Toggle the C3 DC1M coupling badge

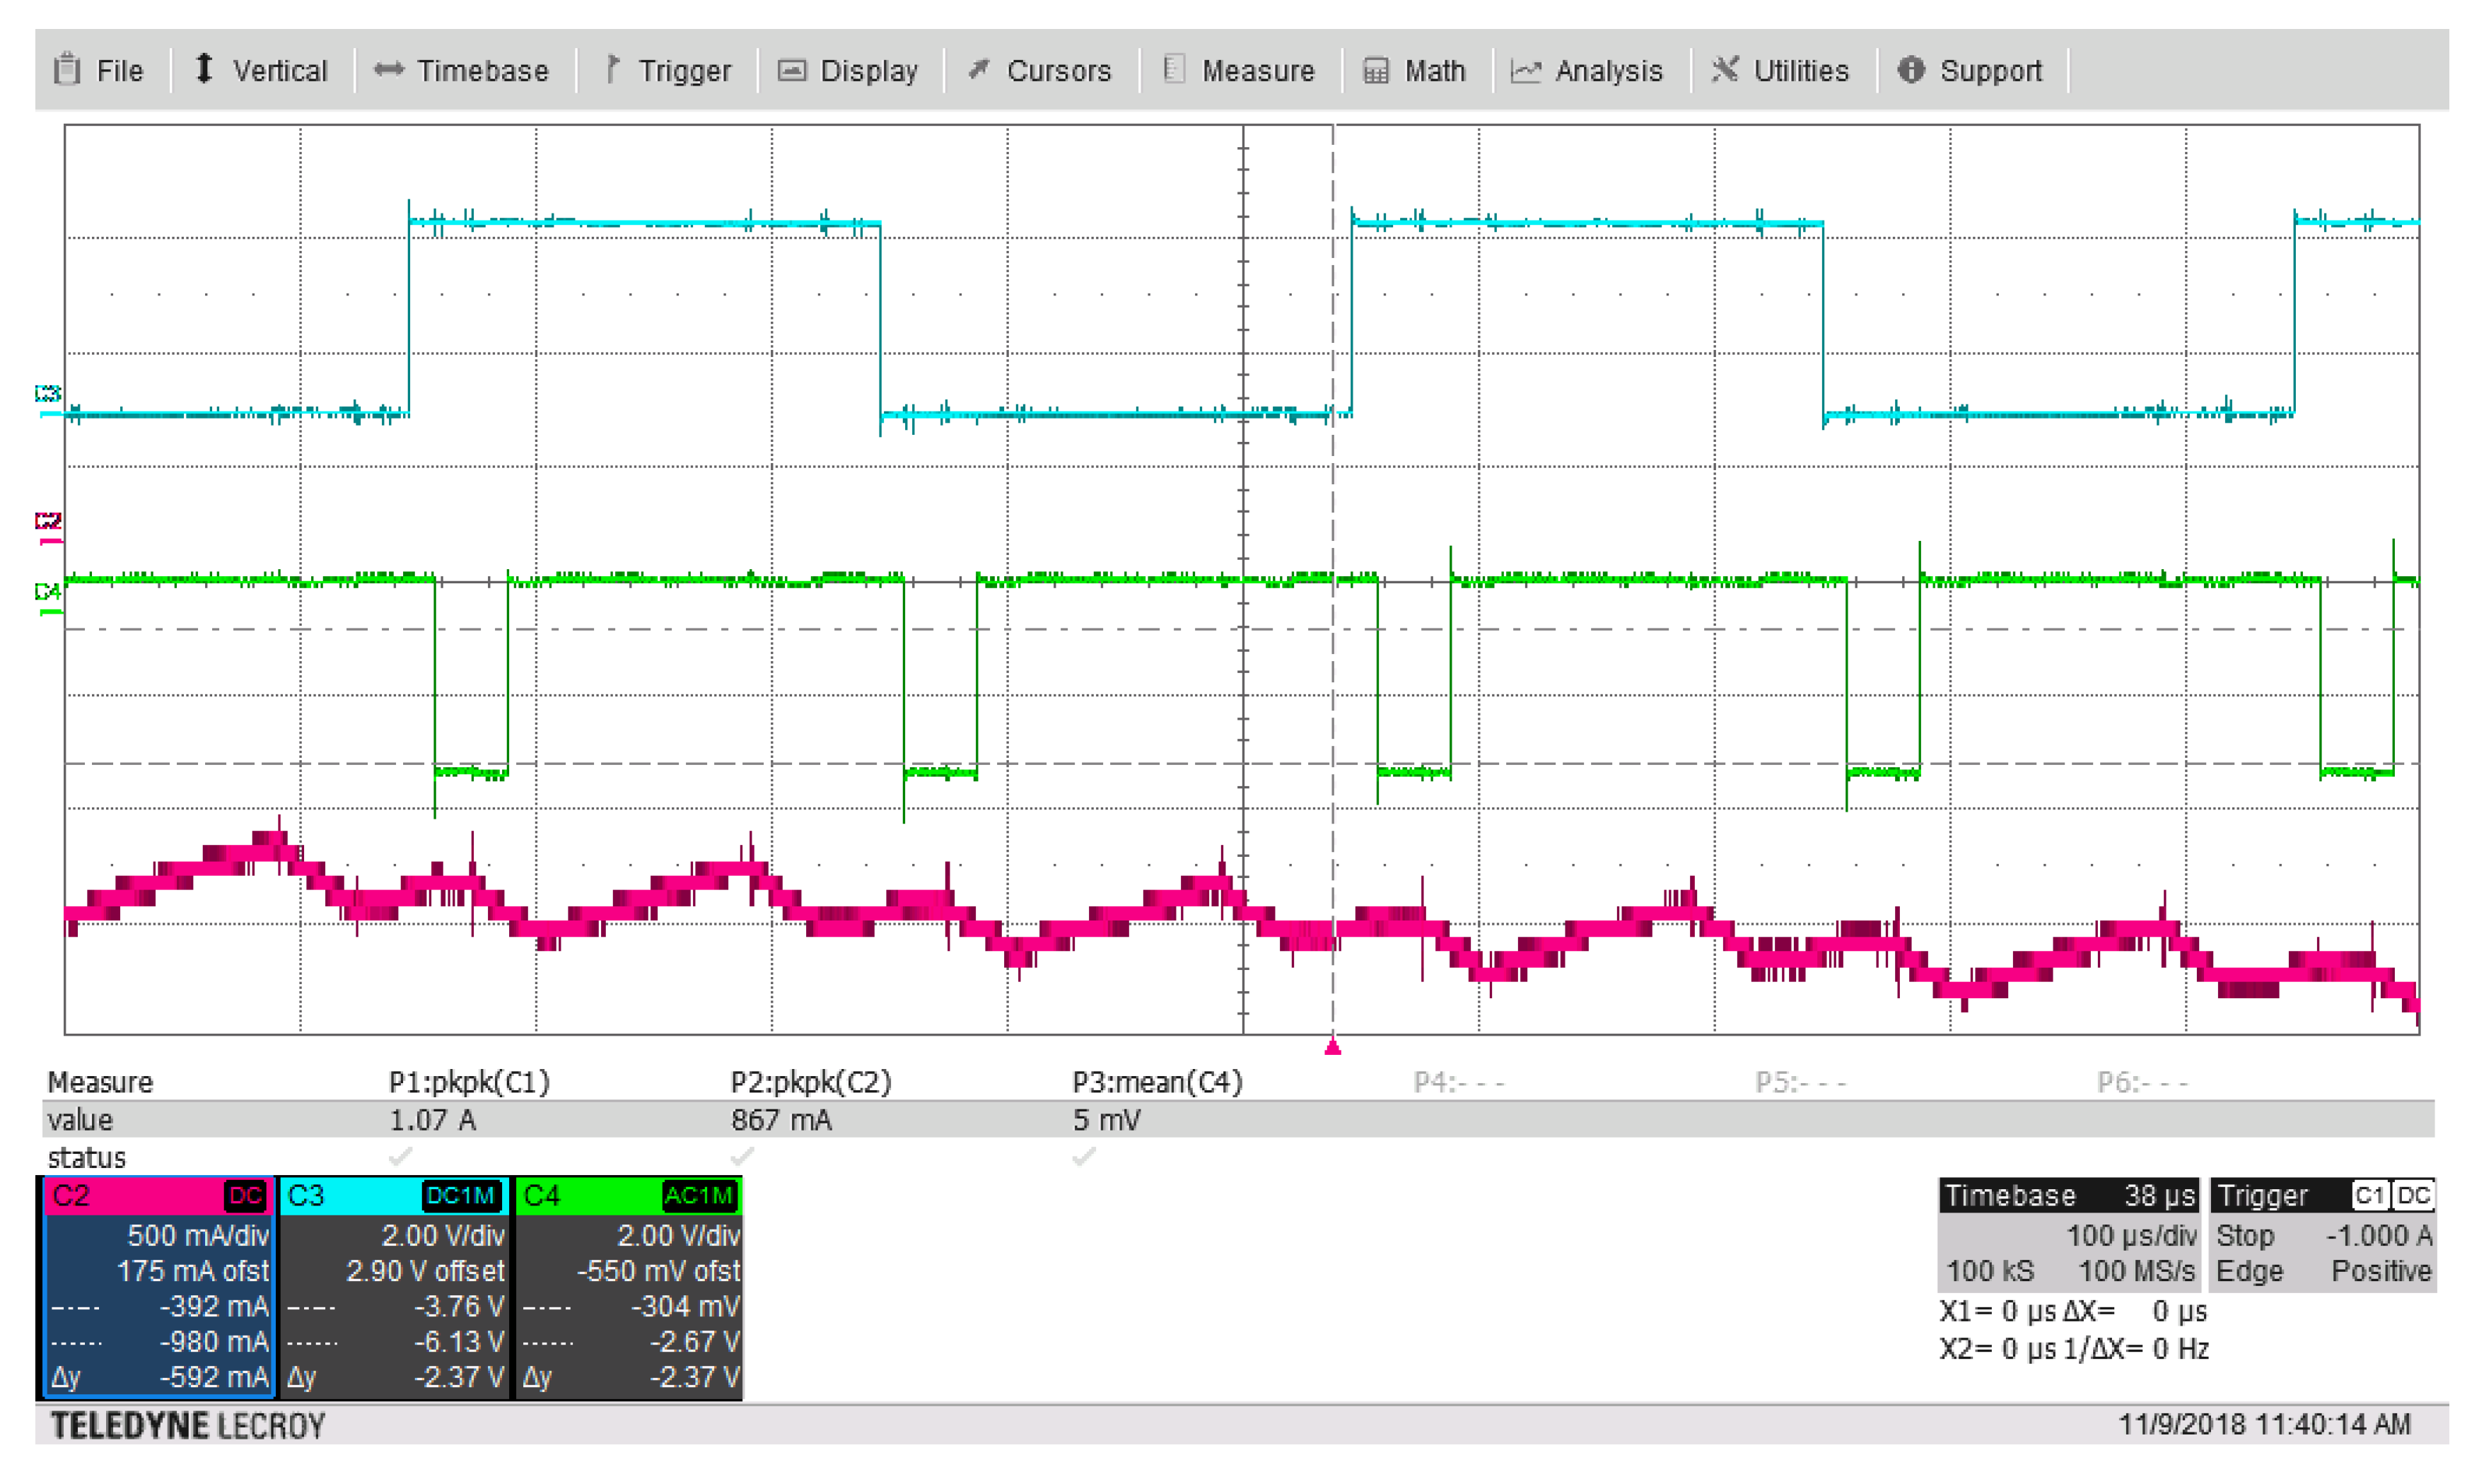[460, 1196]
